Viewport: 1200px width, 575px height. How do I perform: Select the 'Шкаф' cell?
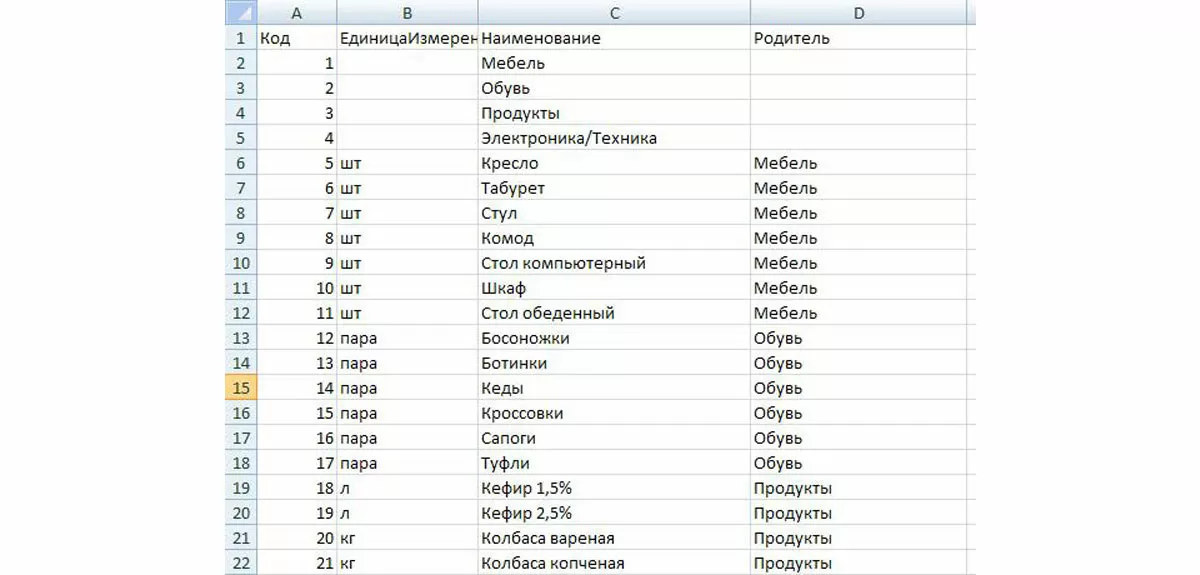pyautogui.click(x=614, y=288)
